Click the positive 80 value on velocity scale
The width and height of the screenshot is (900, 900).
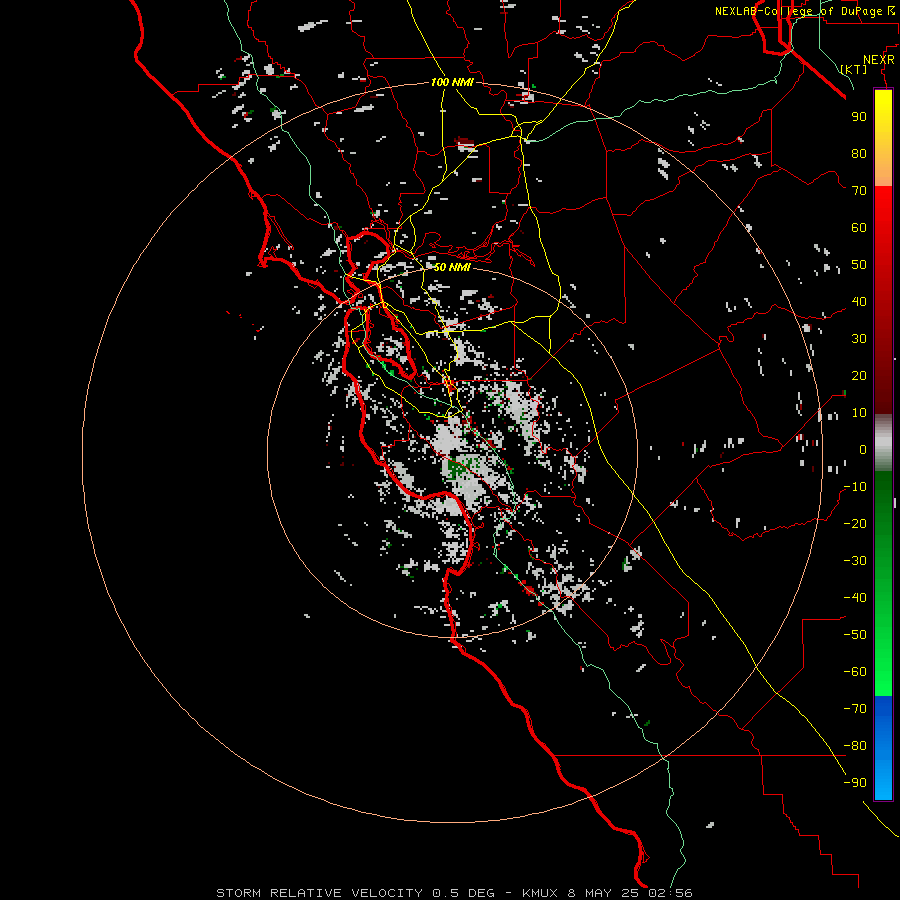(x=859, y=153)
